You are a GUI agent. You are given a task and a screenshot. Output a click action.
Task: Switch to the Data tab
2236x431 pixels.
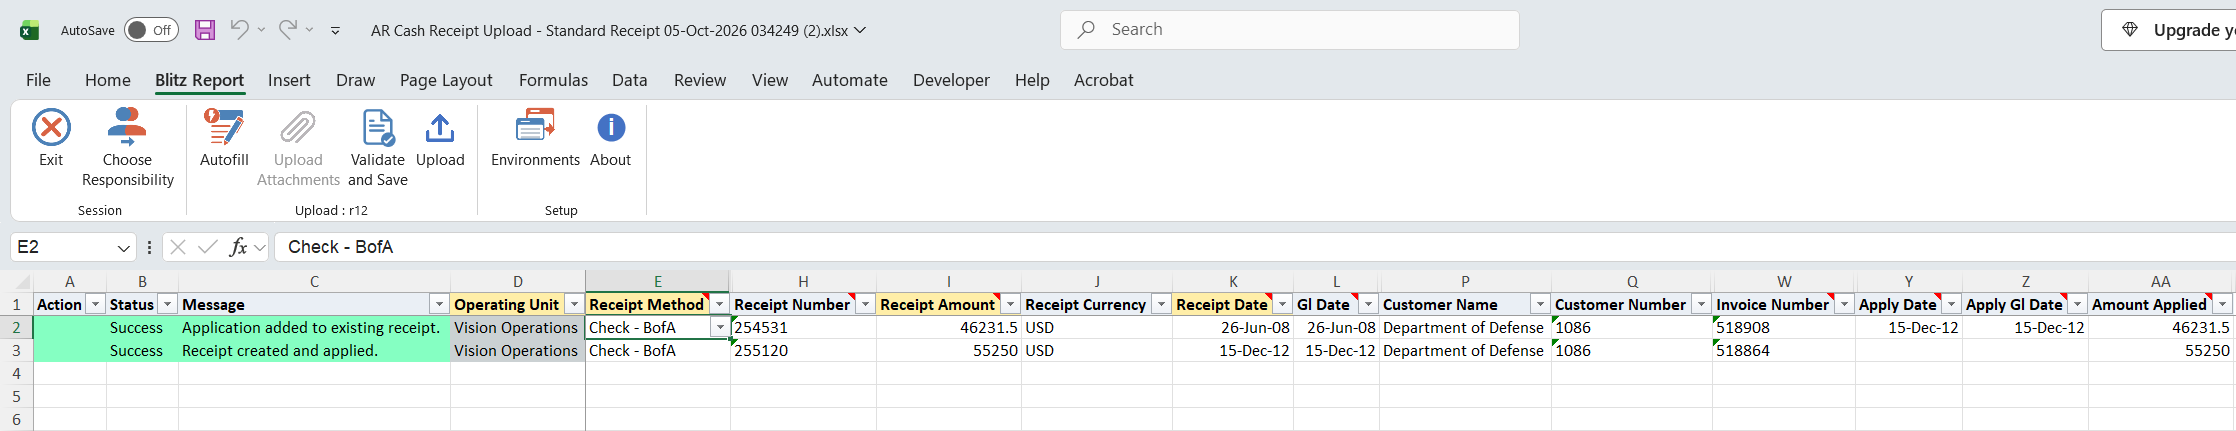[630, 80]
